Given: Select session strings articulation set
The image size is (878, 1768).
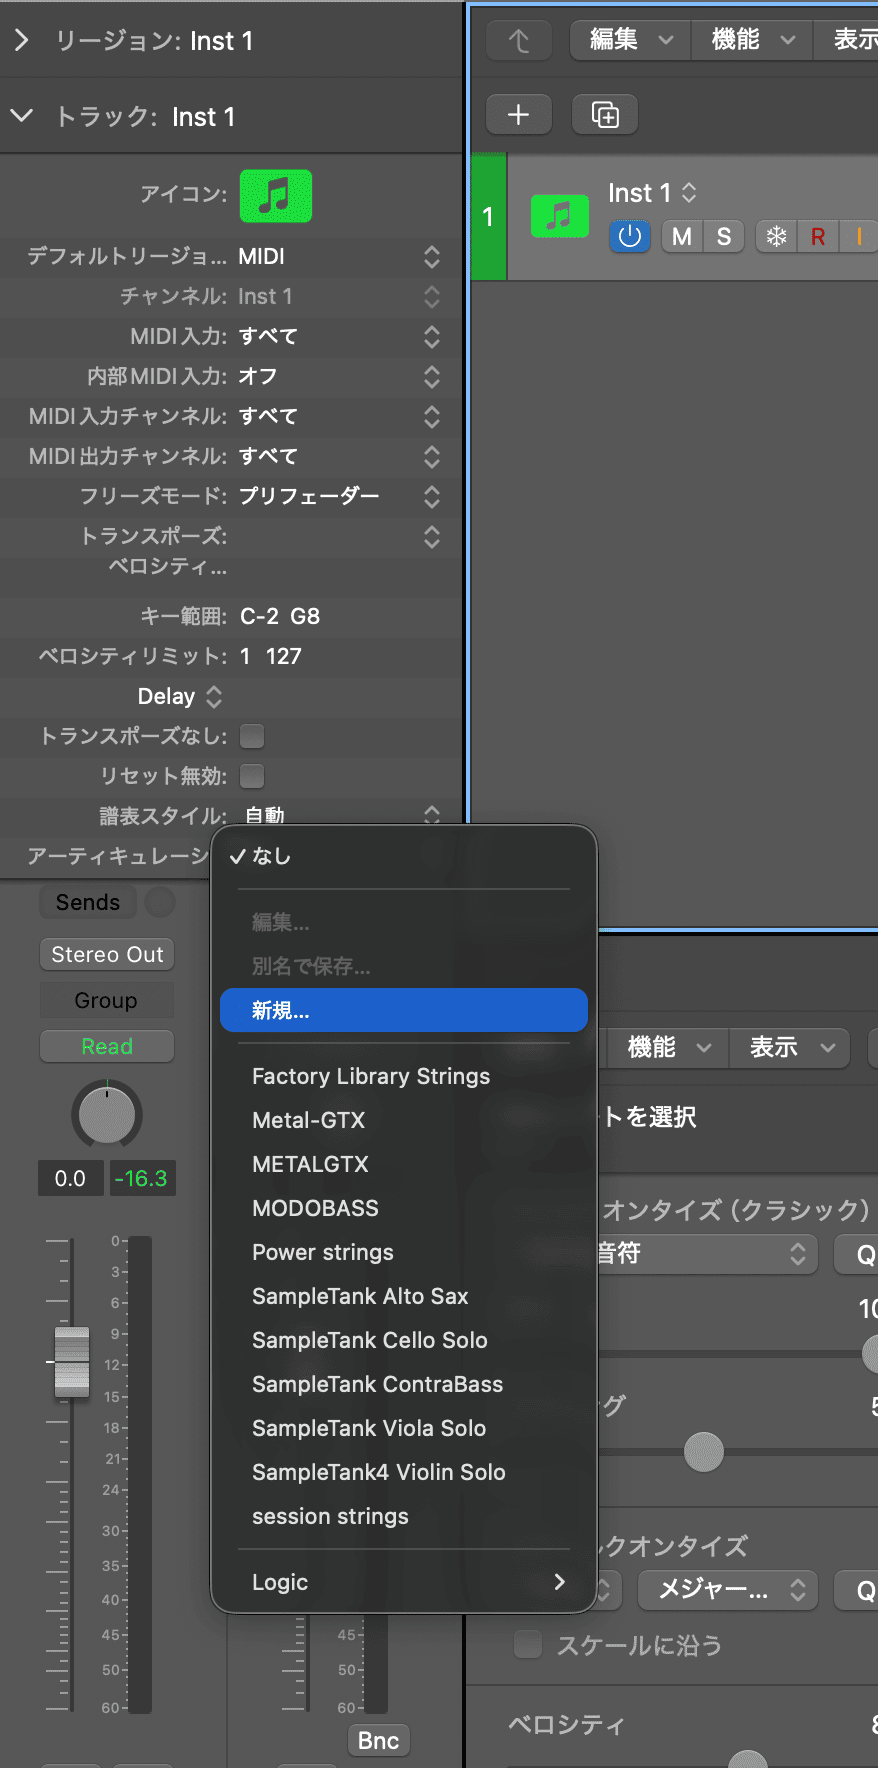Looking at the screenshot, I should click(404, 1516).
